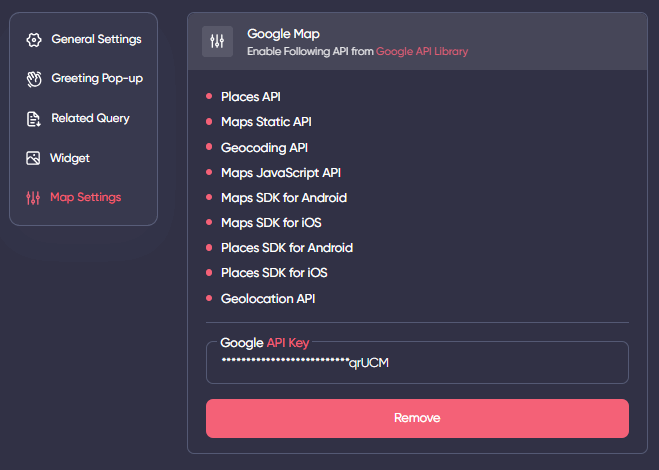Focus the Google API Key field
The height and width of the screenshot is (470, 659).
[x=417, y=363]
